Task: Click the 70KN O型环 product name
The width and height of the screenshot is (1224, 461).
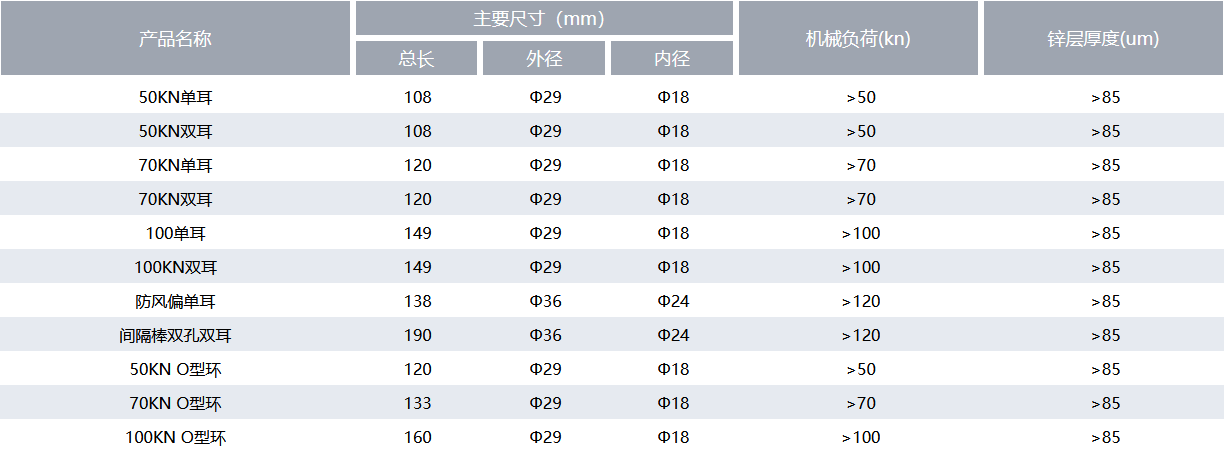Action: 175,404
